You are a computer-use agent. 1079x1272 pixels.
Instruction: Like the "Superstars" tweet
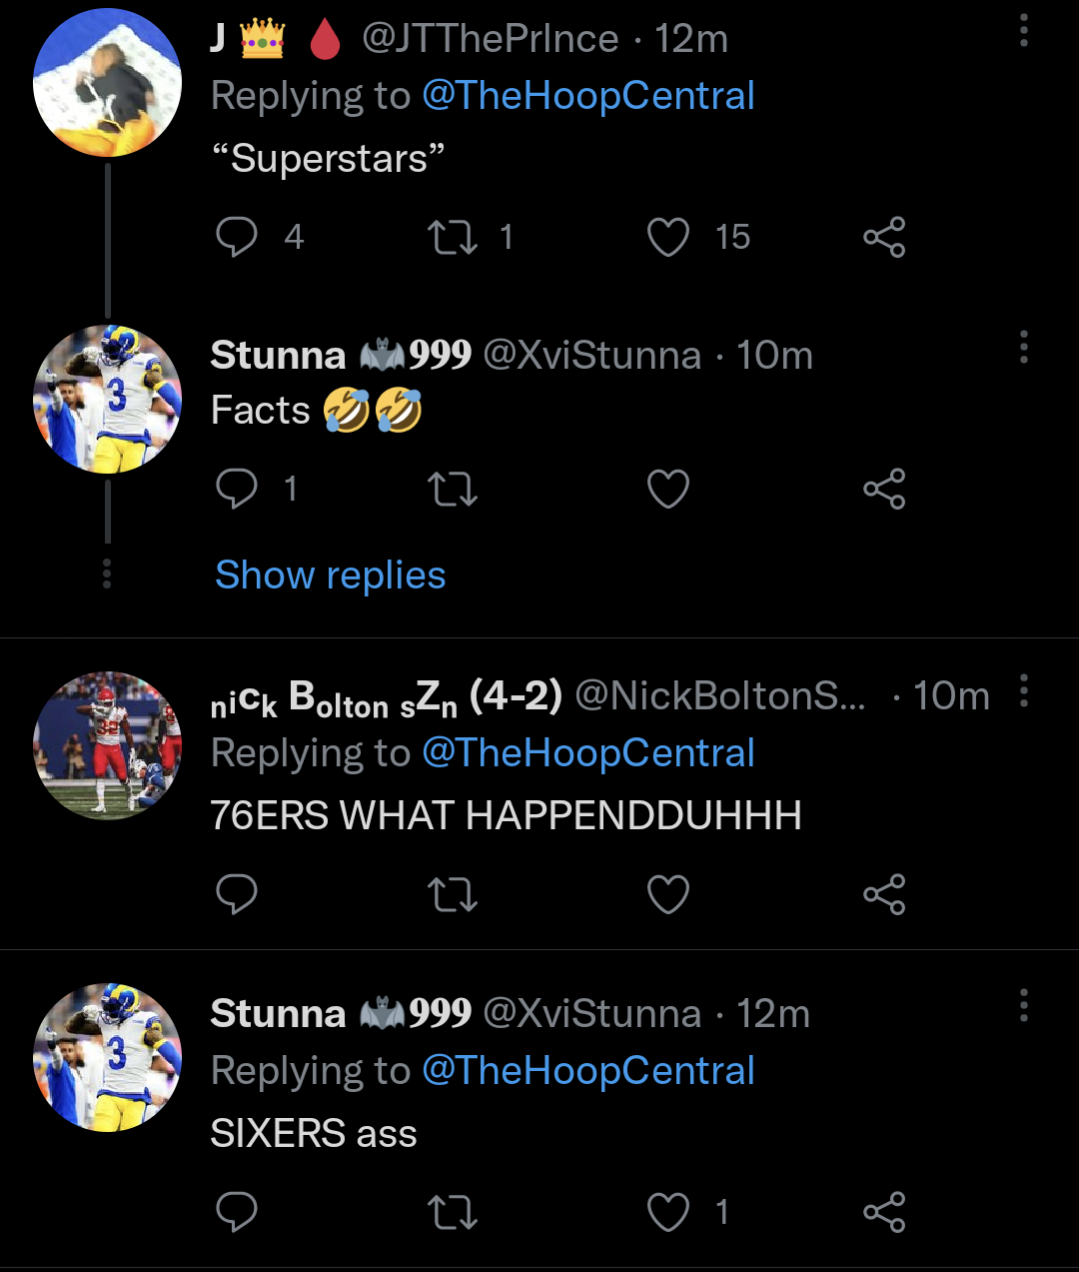pos(668,237)
